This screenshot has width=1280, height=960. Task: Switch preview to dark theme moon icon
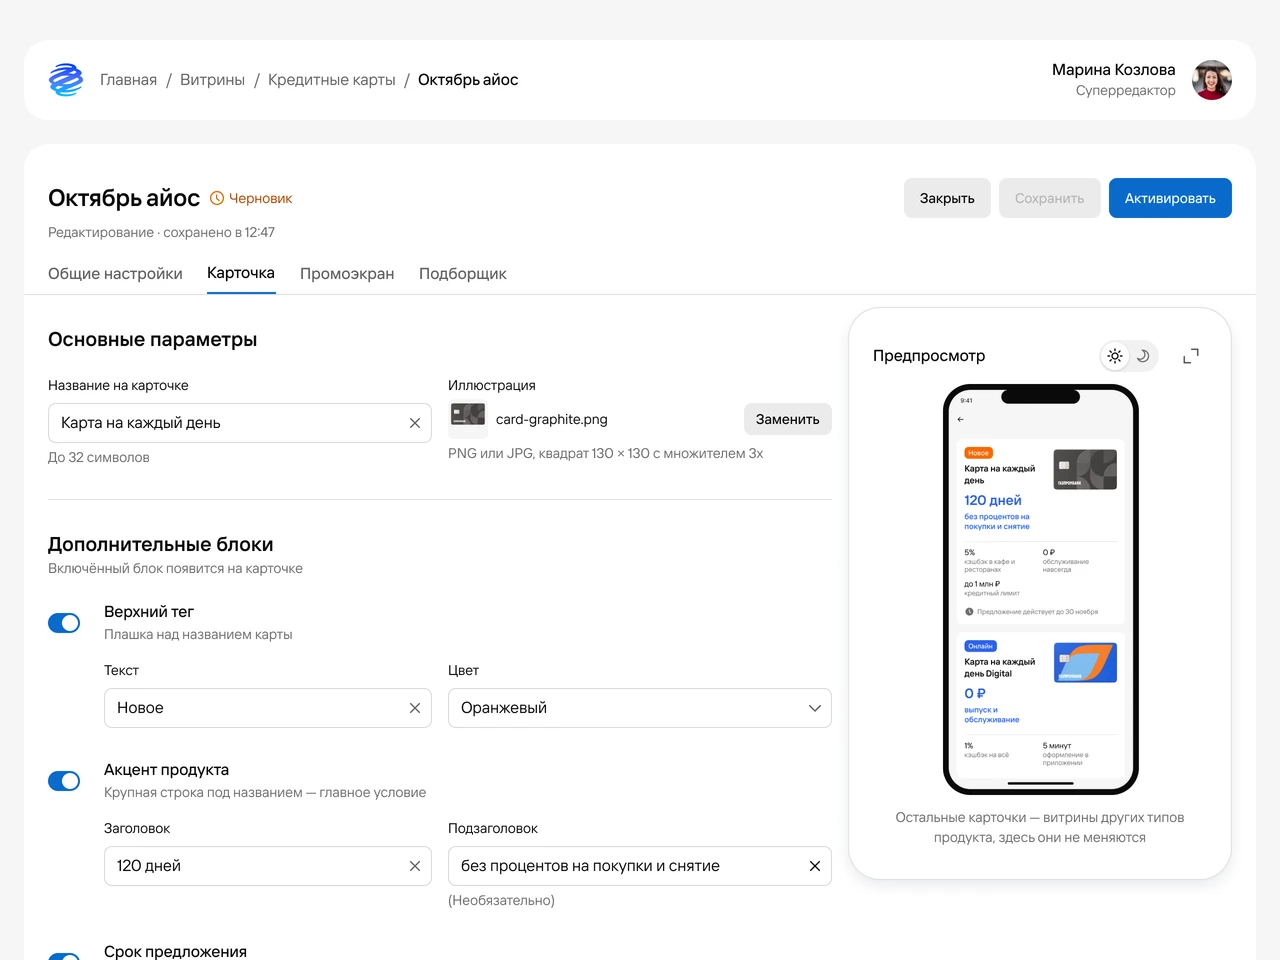click(1143, 356)
